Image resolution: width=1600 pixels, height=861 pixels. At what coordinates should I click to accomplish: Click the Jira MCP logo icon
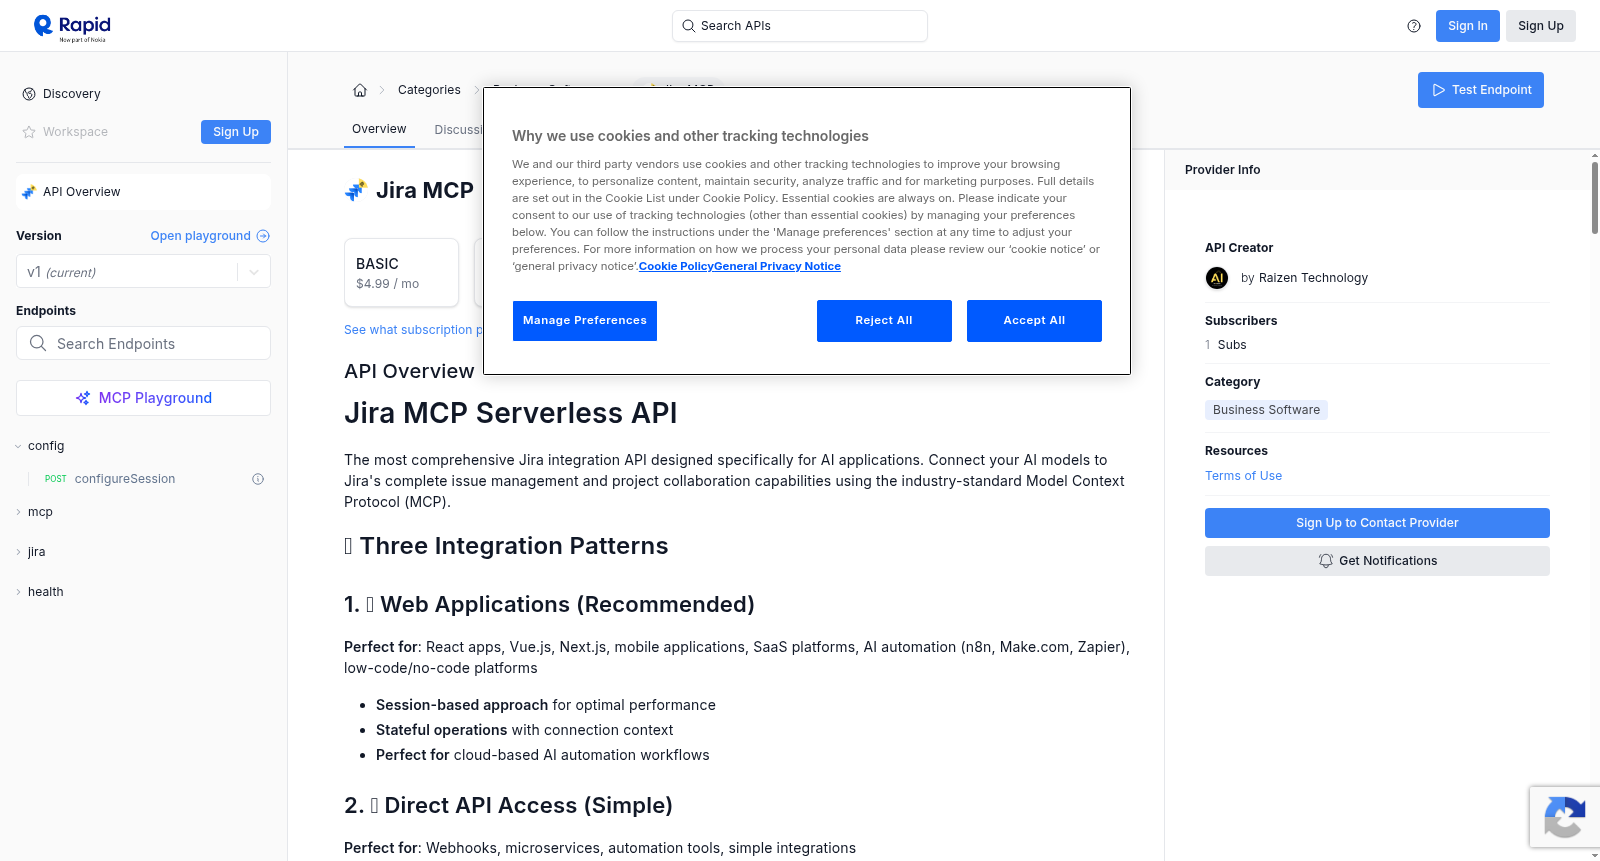click(356, 190)
